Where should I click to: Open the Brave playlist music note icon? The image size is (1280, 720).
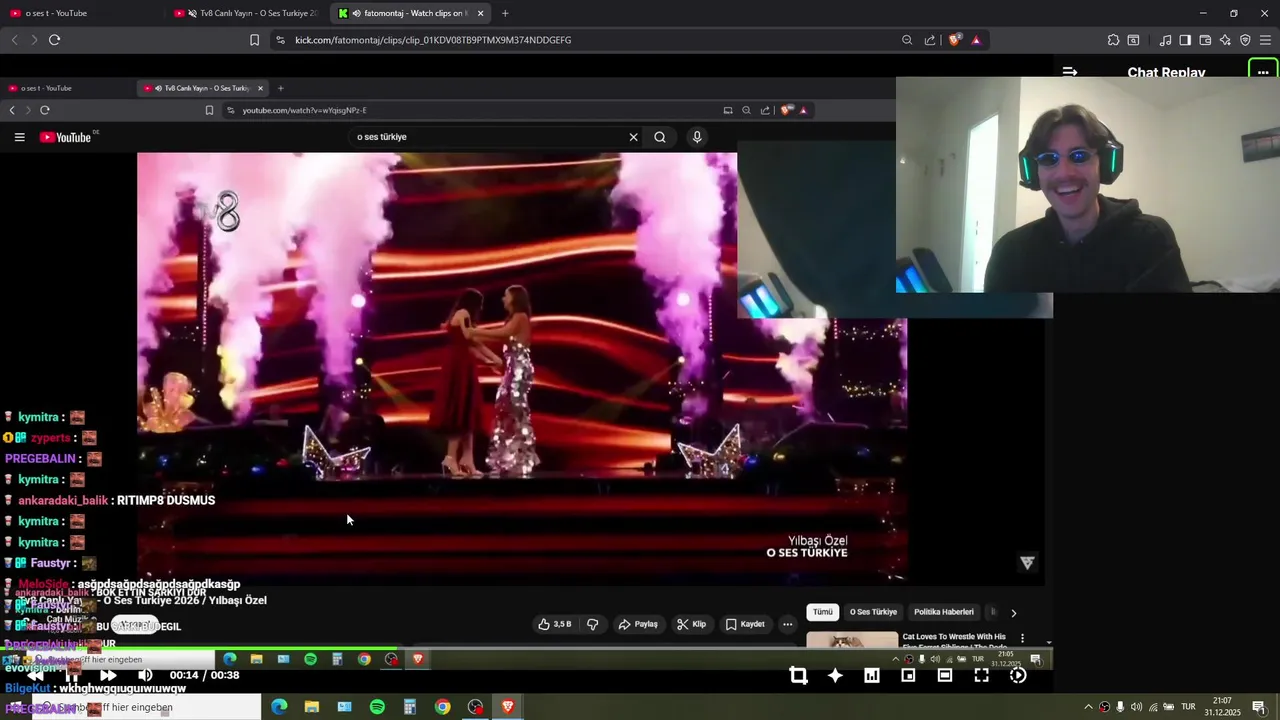pos(1165,40)
